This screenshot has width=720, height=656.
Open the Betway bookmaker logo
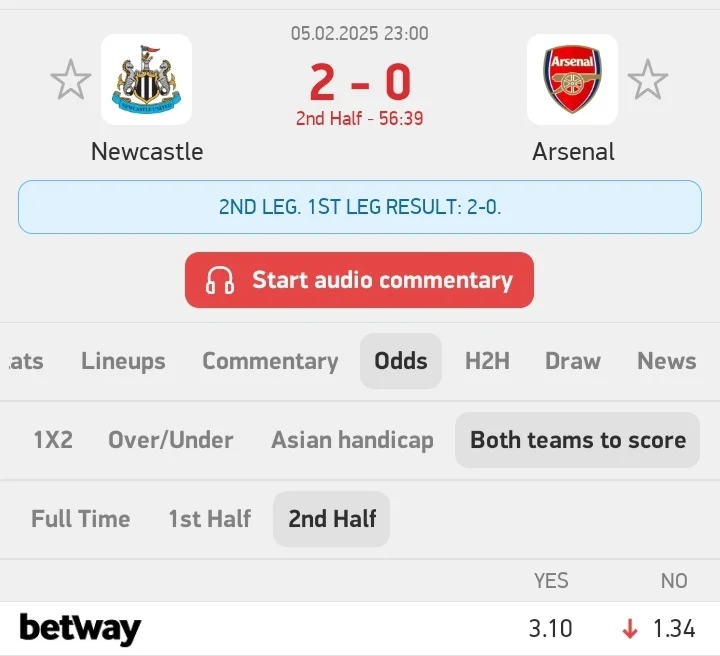(x=80, y=629)
